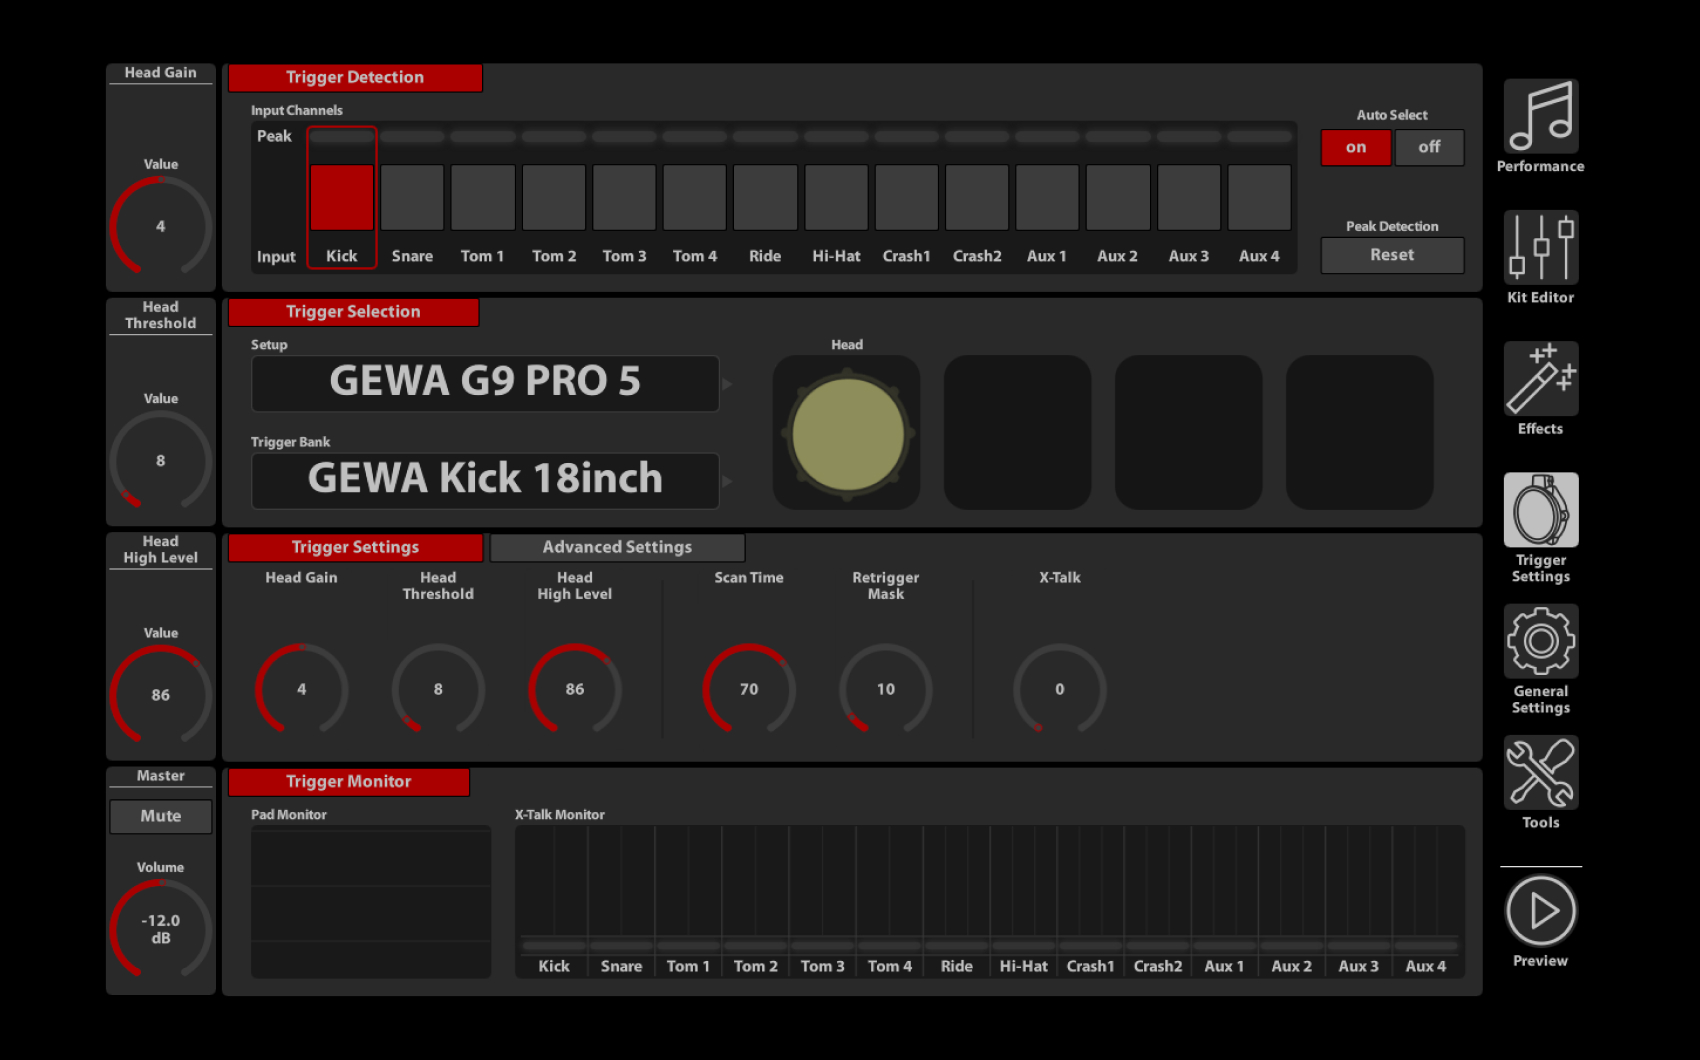Viewport: 1700px width, 1060px height.
Task: Open the Trigger Settings drum icon
Action: click(1540, 510)
